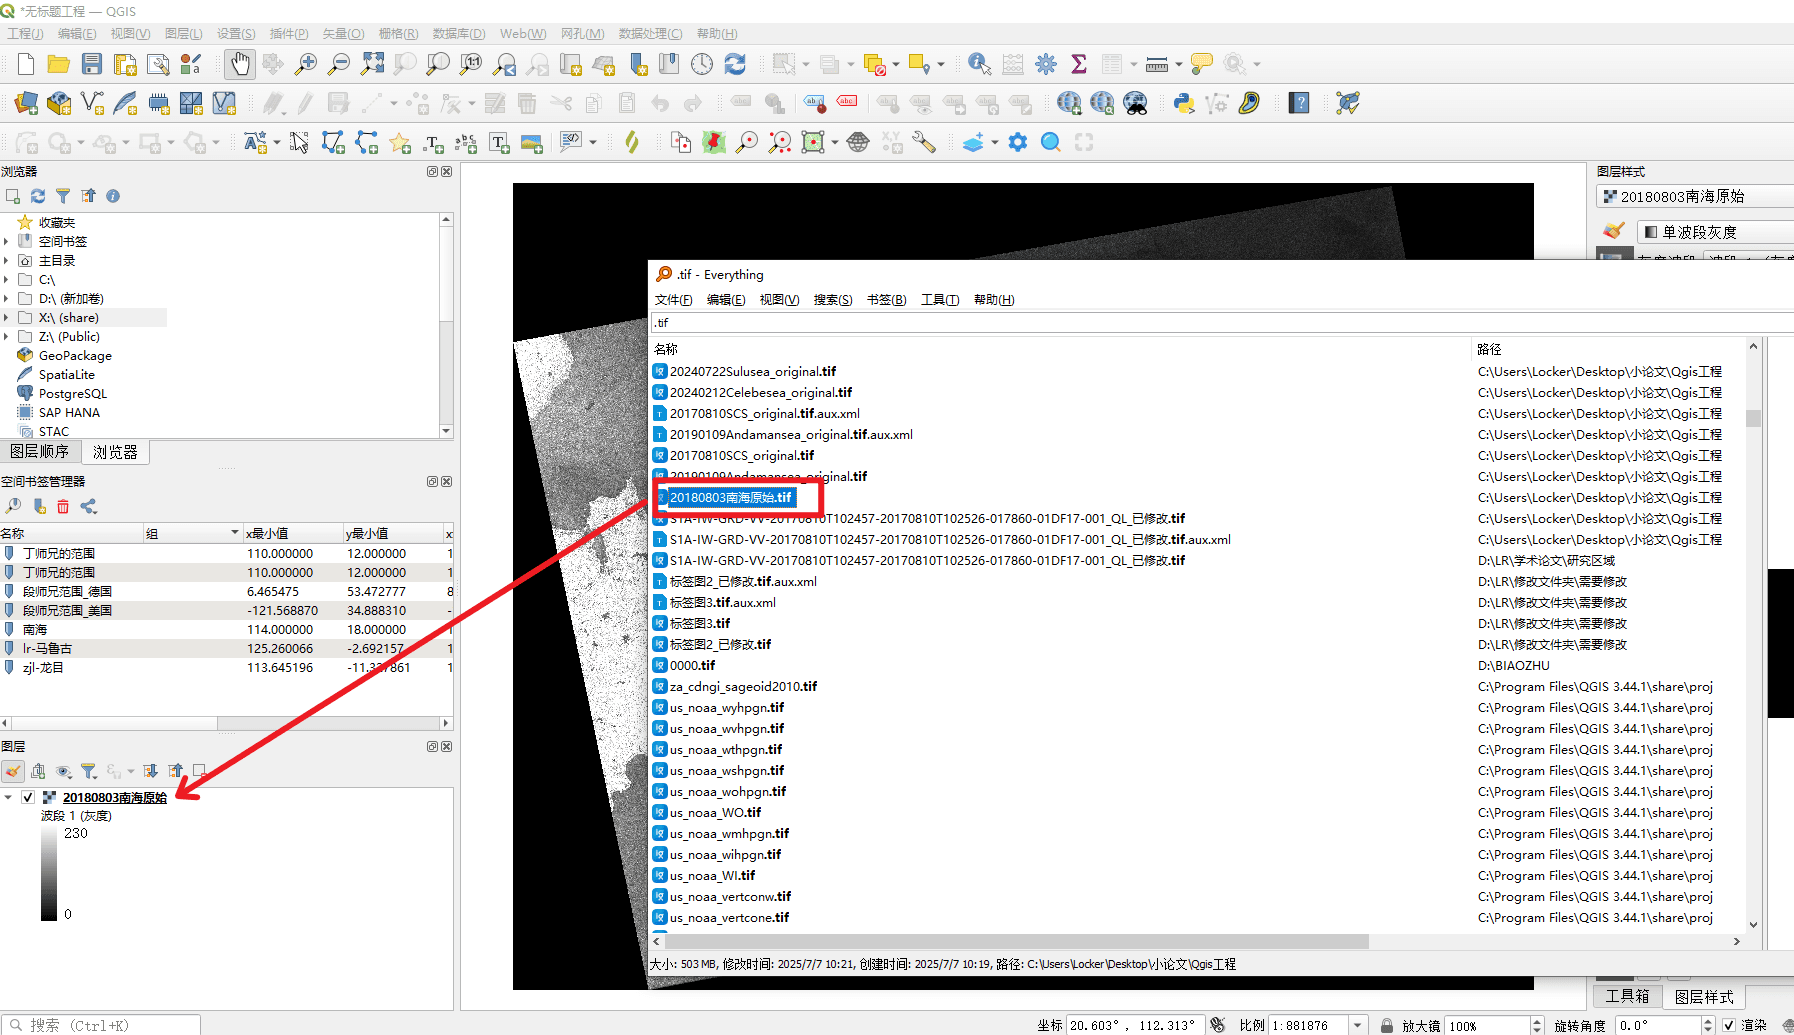Expand the D:\ (新加卷) drive node
Image resolution: width=1794 pixels, height=1035 pixels.
[x=6, y=299]
